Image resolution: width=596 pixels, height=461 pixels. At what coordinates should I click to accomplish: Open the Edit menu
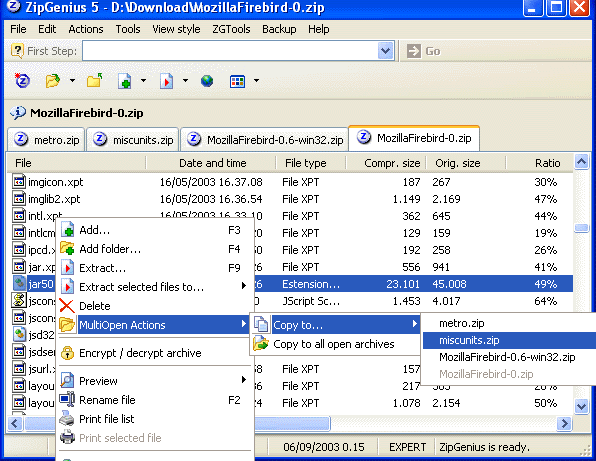pos(47,29)
